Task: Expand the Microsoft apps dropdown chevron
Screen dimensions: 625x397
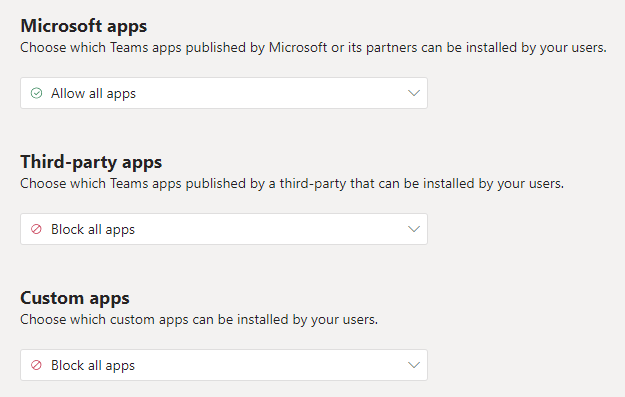Action: click(x=414, y=93)
